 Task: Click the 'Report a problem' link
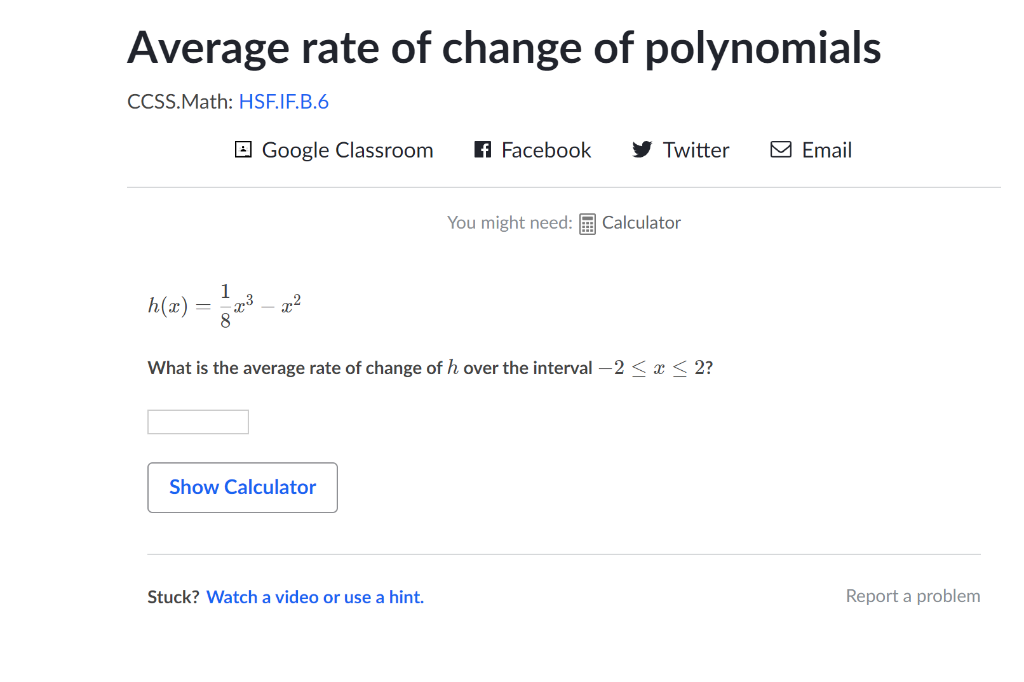[x=913, y=595]
